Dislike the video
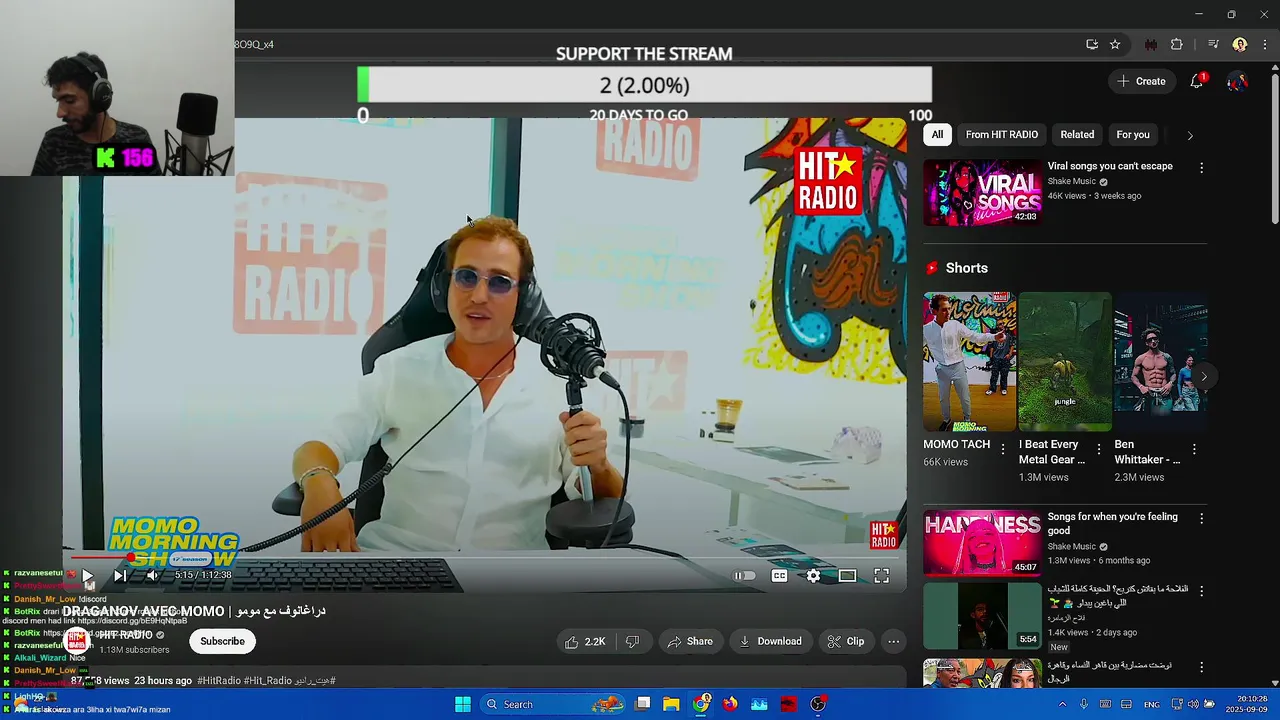The width and height of the screenshot is (1280, 720). tap(632, 641)
